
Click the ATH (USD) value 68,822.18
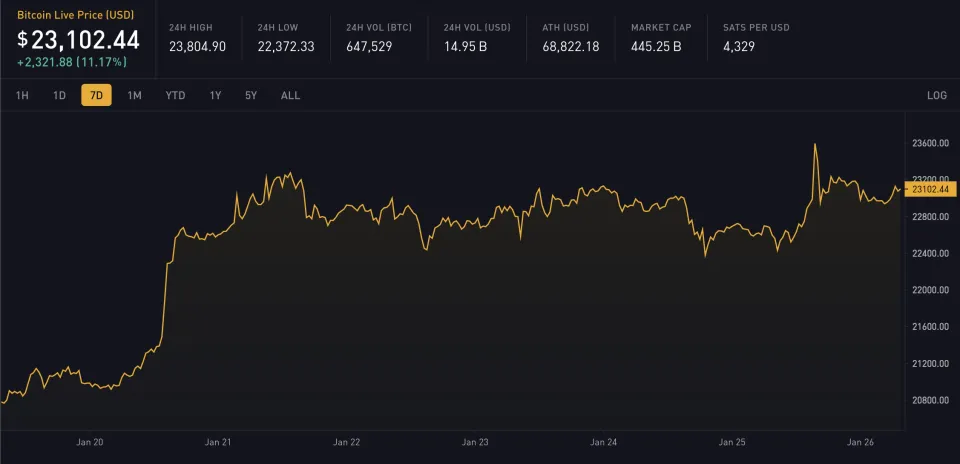pos(568,46)
